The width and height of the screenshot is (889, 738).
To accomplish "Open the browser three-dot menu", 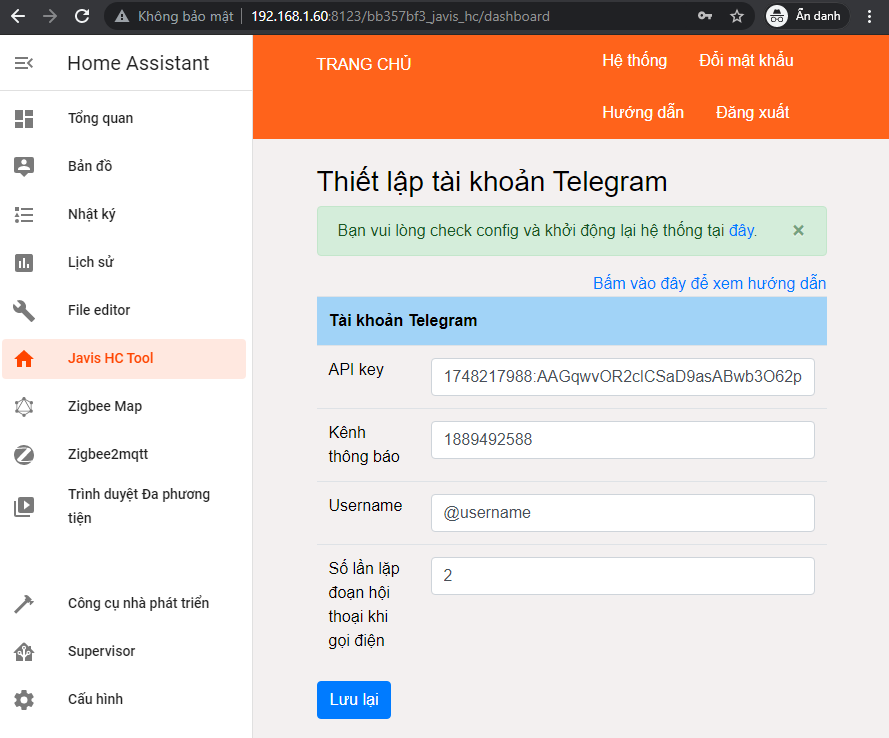I will click(869, 16).
